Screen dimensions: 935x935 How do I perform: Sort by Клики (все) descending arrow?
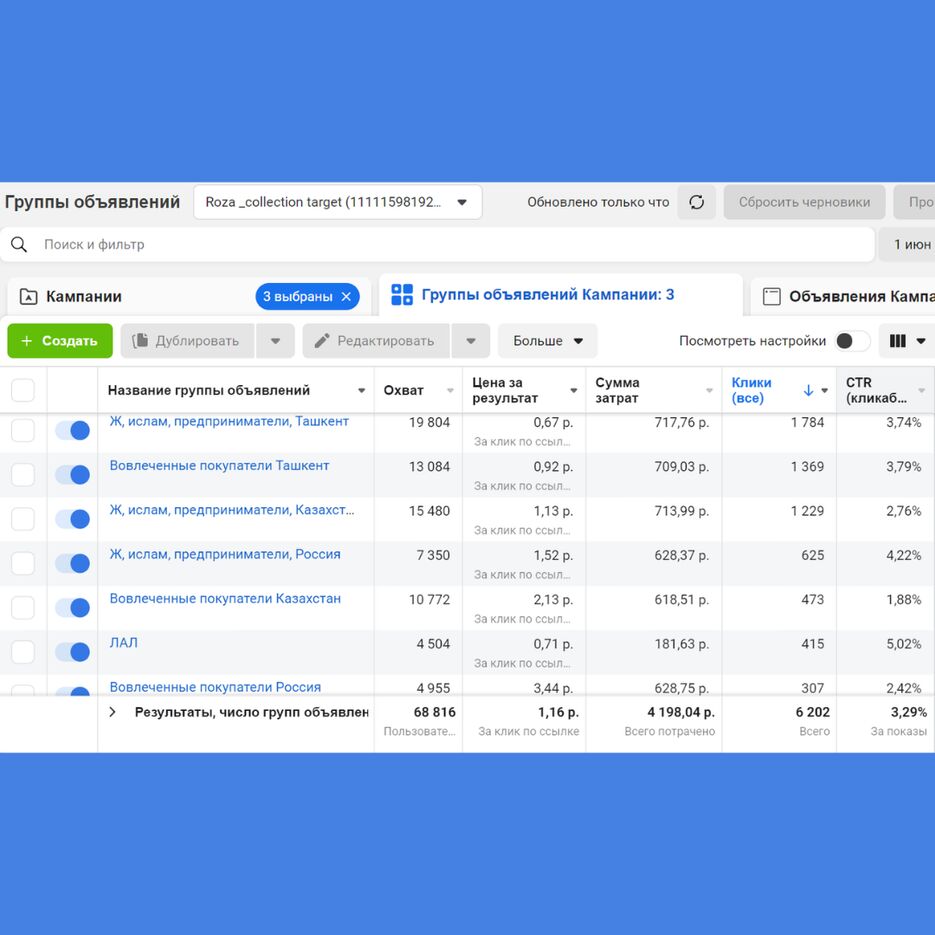pos(808,391)
